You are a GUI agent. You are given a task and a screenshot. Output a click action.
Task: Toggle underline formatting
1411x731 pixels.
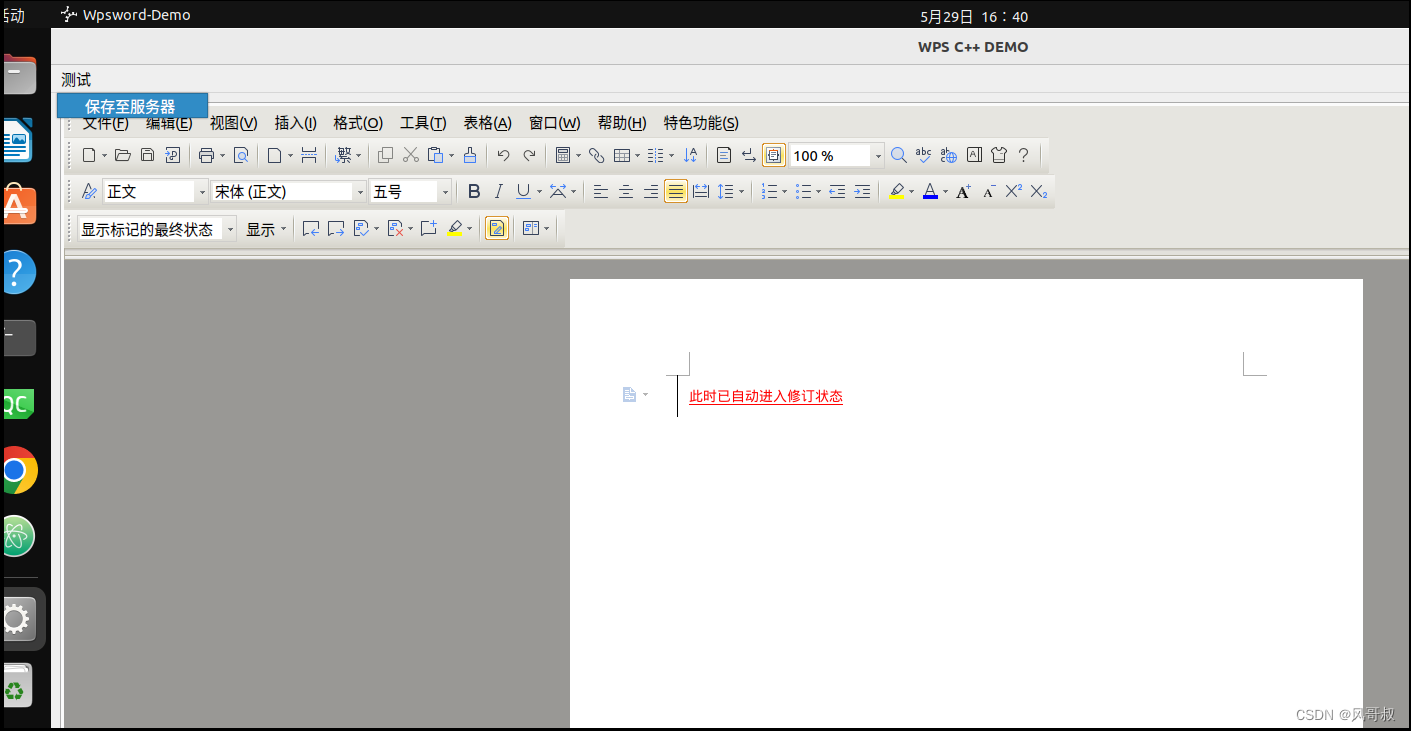(x=523, y=191)
